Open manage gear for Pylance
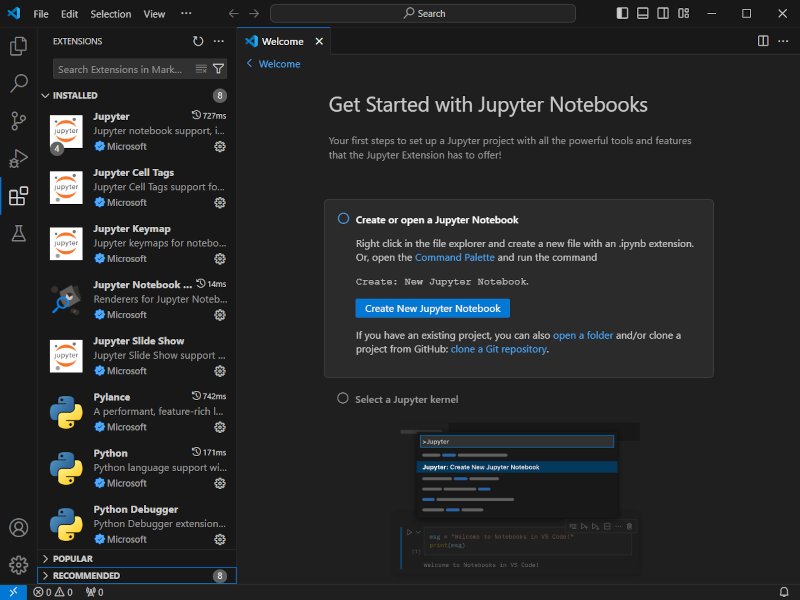 click(x=220, y=427)
